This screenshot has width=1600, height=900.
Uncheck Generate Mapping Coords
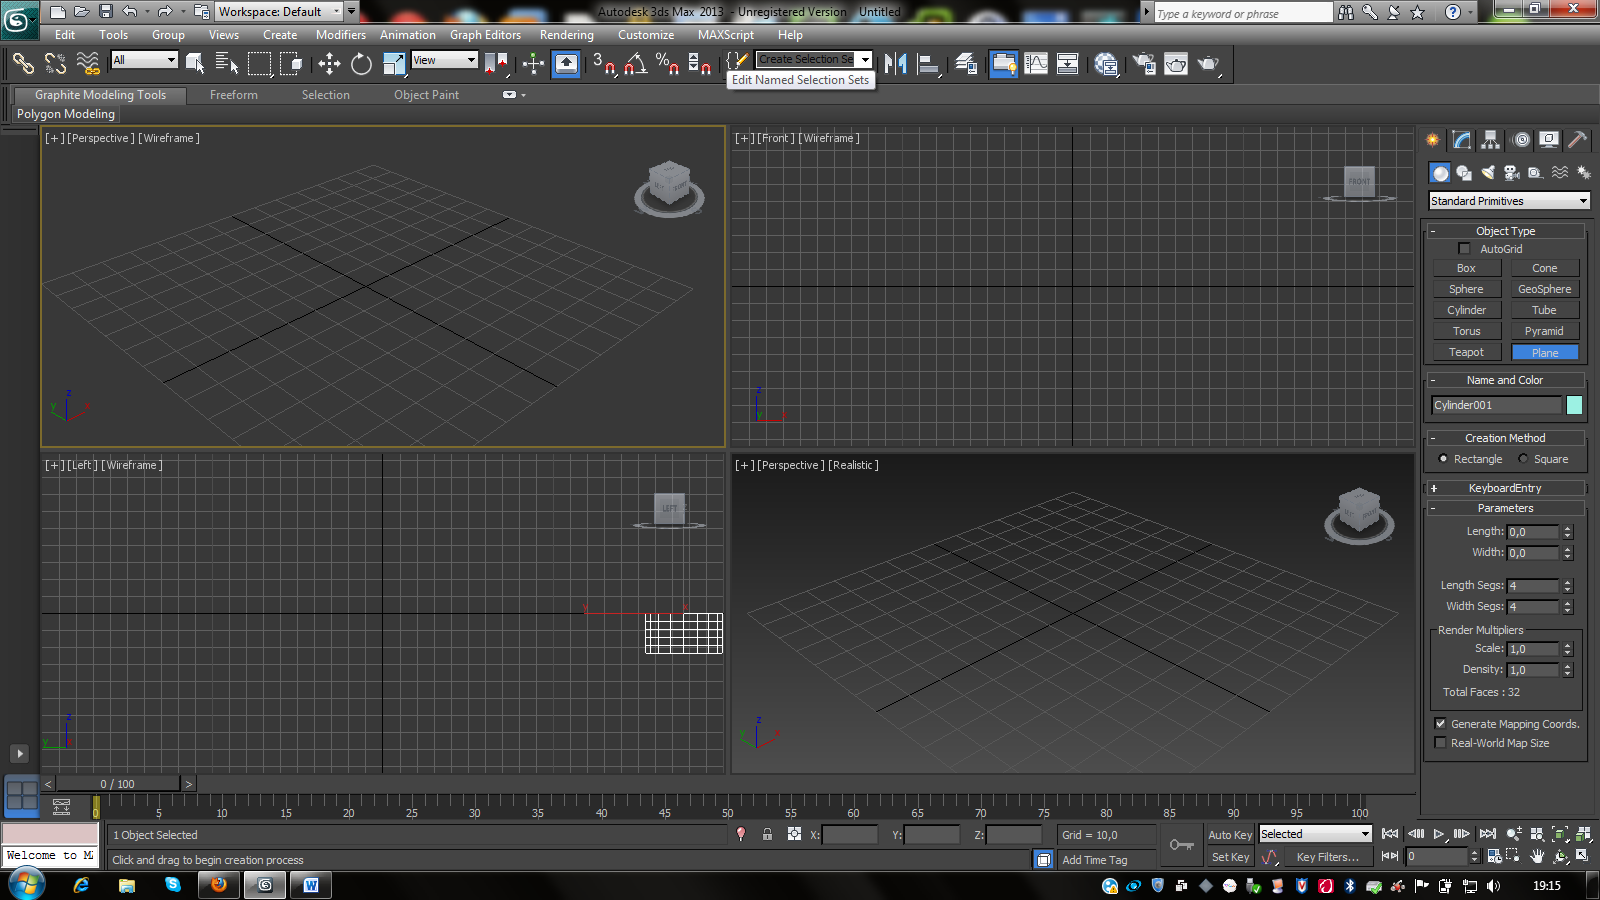point(1440,724)
